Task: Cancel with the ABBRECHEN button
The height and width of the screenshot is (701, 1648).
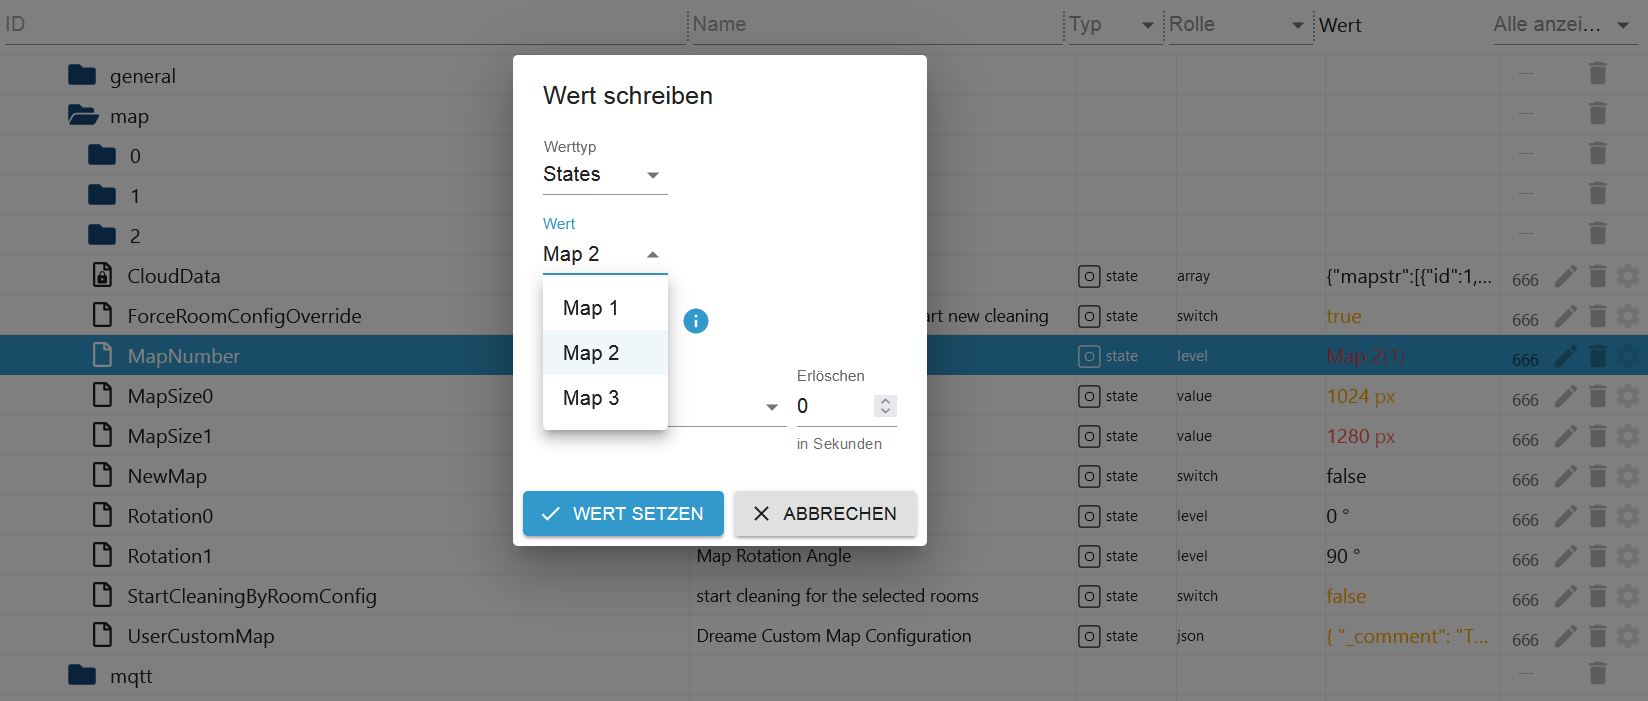Action: [x=825, y=514]
